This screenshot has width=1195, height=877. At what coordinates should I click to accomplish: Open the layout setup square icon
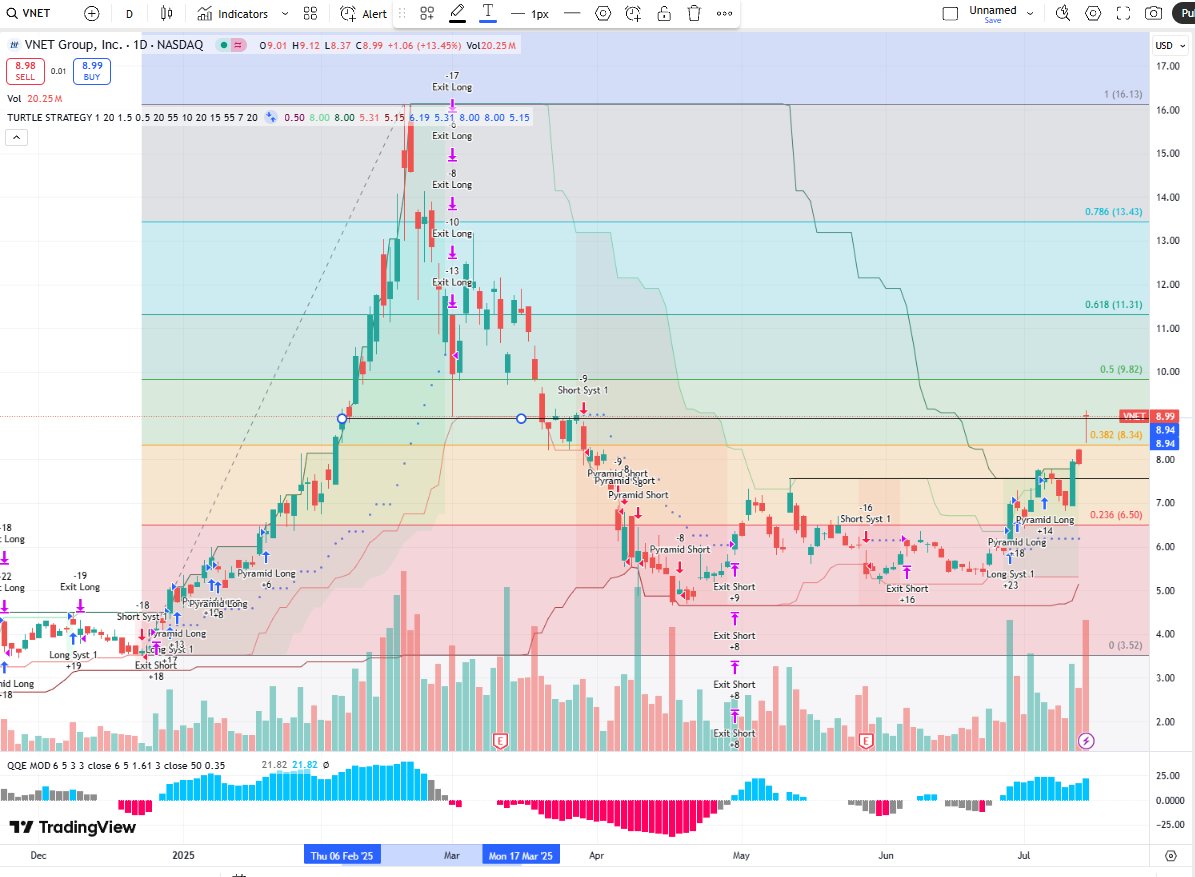pyautogui.click(x=950, y=14)
